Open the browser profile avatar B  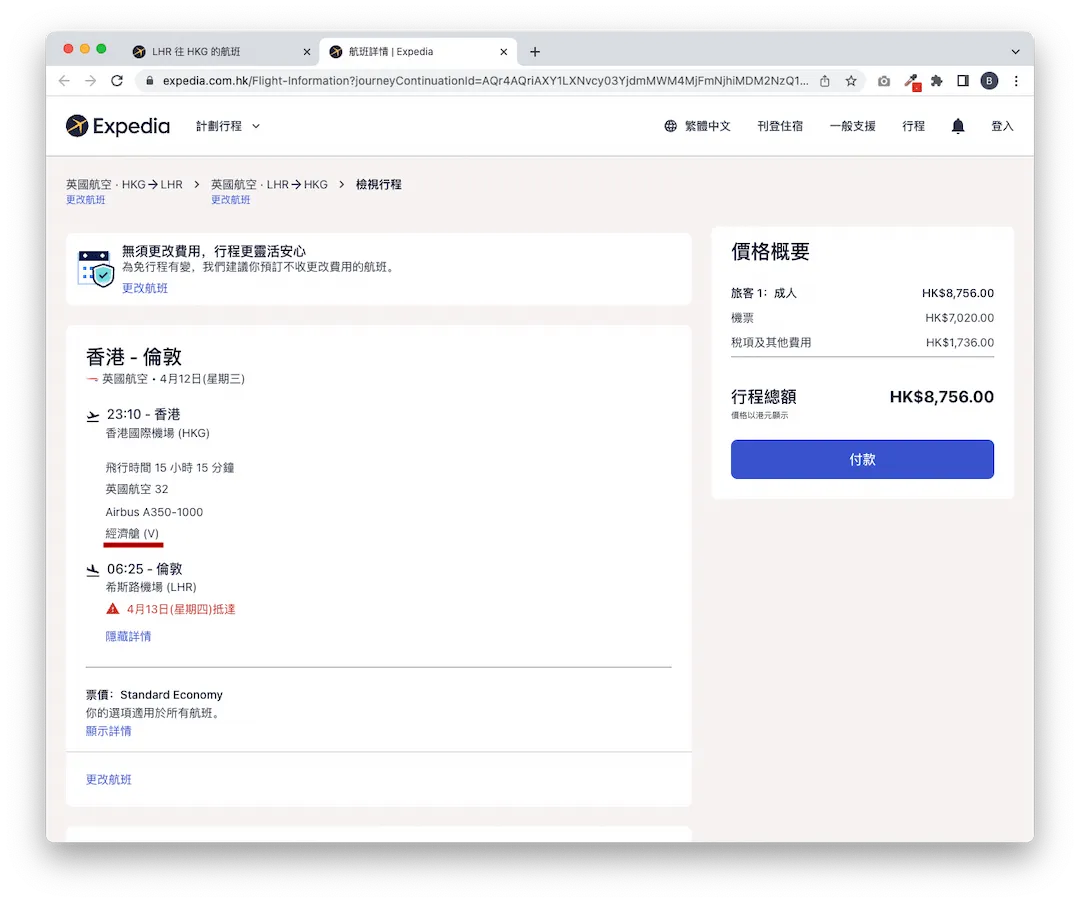[989, 81]
